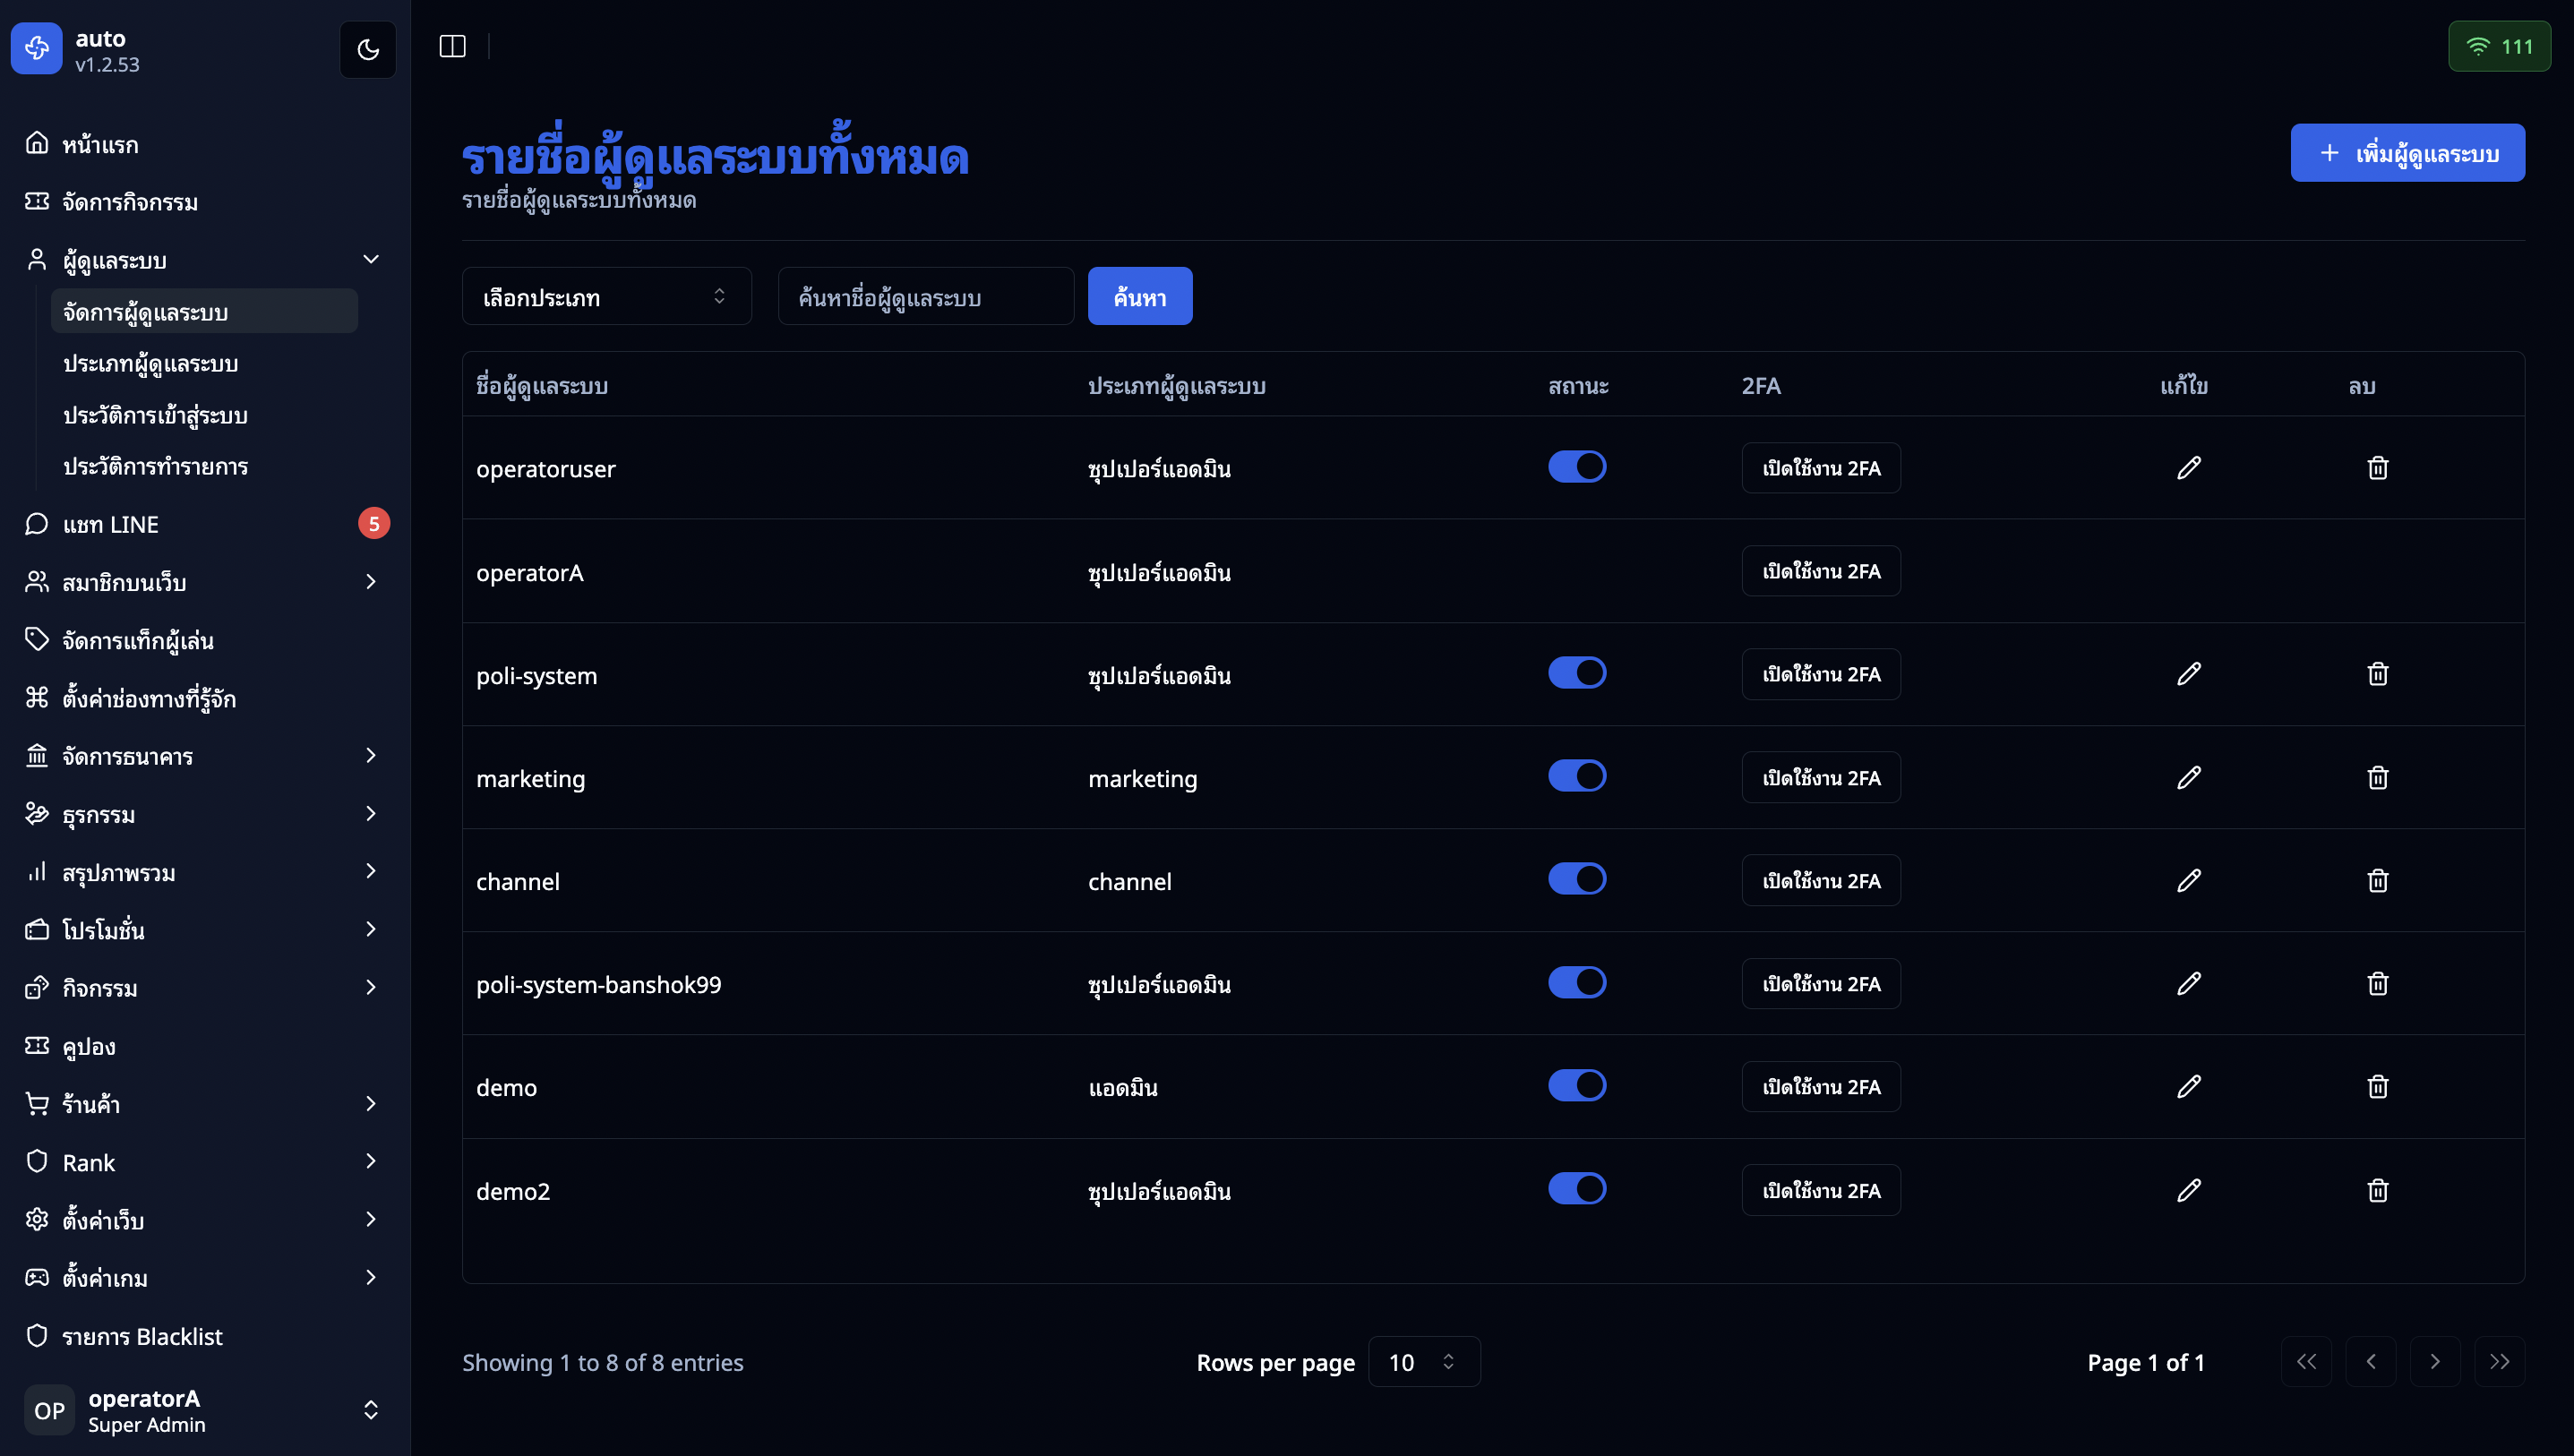Click the ค้นหา search button

tap(1139, 297)
